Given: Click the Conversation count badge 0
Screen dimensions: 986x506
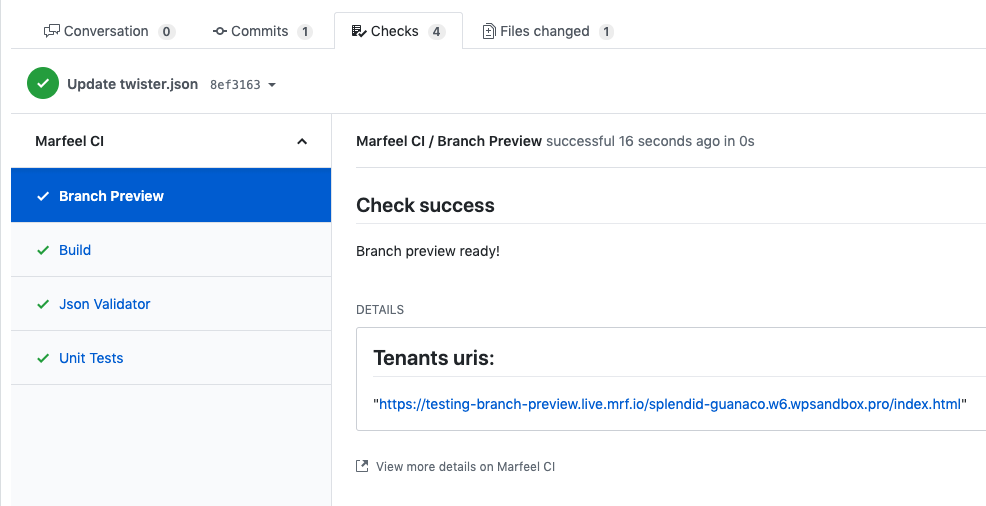Looking at the screenshot, I should coord(167,31).
